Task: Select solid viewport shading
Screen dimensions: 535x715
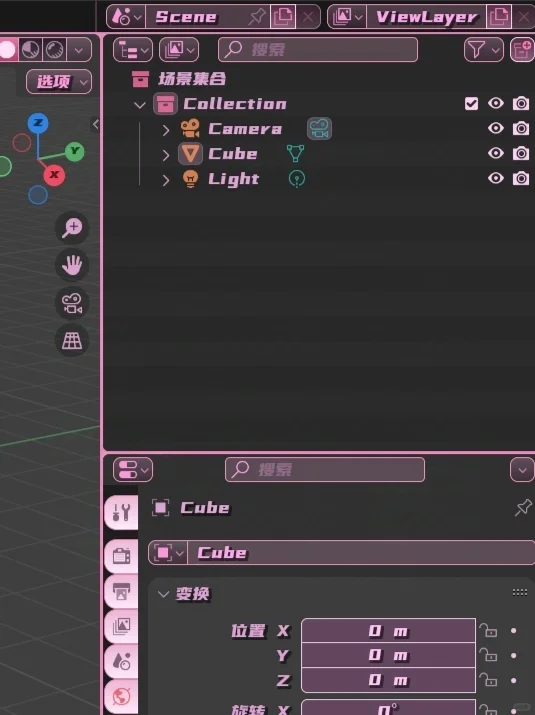Action: [x=8, y=49]
